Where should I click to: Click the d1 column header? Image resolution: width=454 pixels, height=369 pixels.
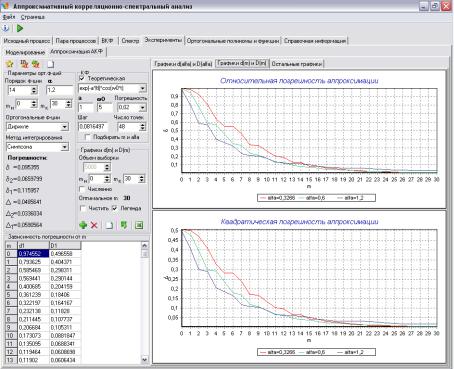pyautogui.click(x=33, y=246)
